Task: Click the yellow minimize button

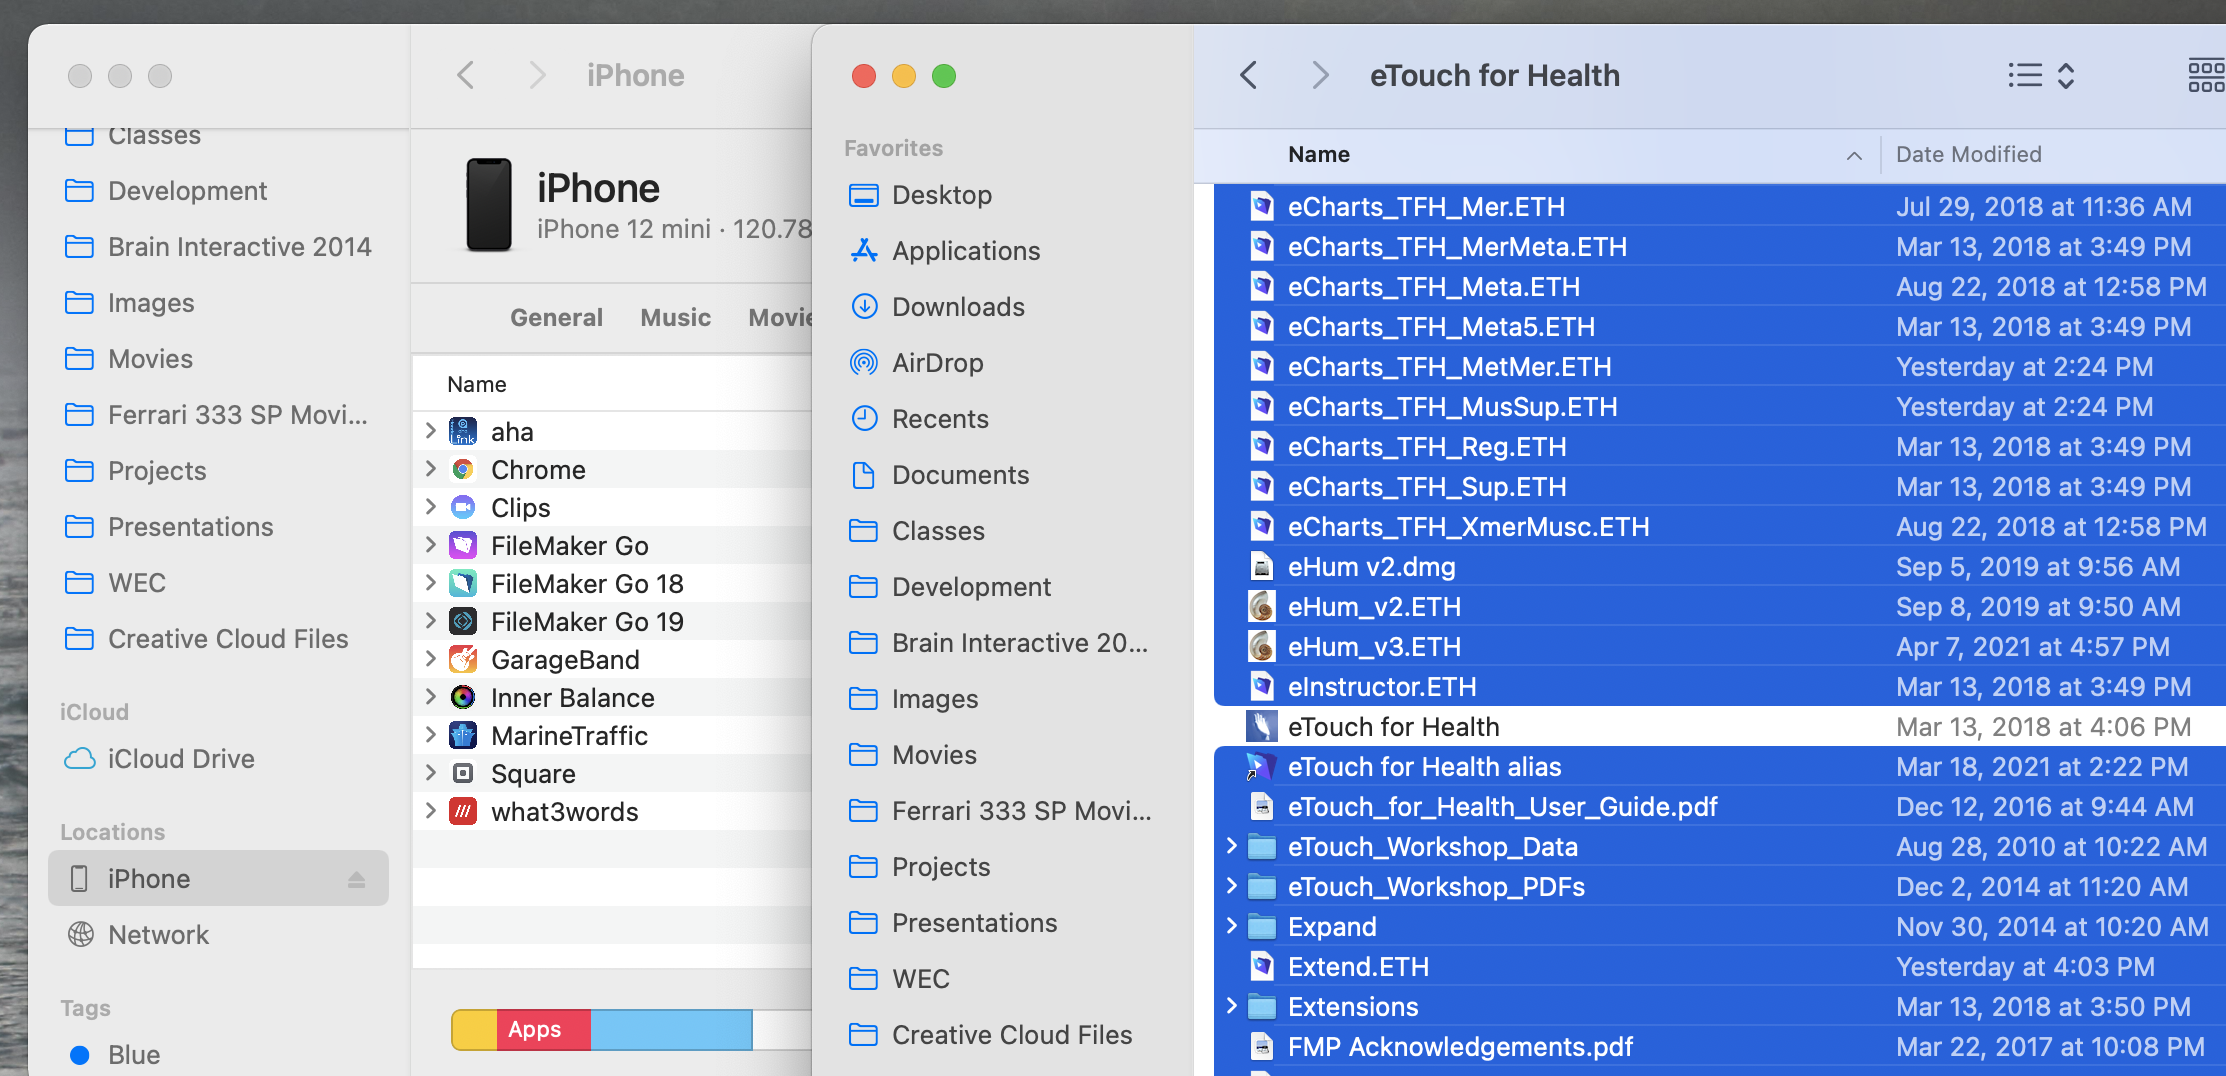Action: (904, 76)
